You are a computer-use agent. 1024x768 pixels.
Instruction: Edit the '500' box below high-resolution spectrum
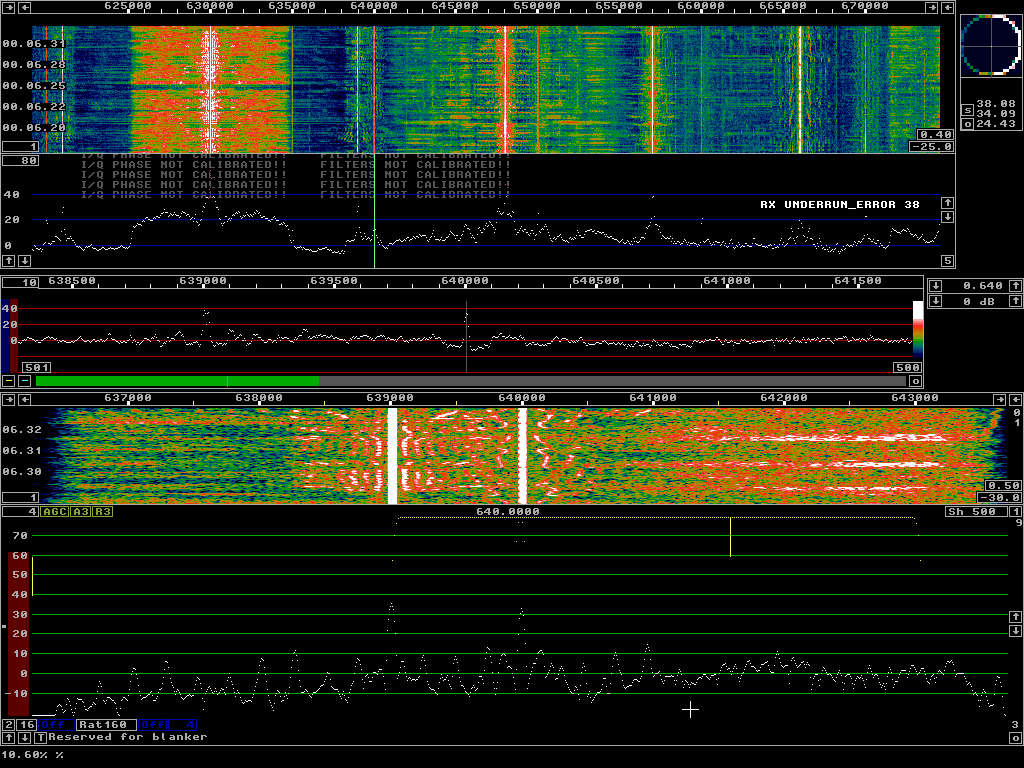[907, 368]
